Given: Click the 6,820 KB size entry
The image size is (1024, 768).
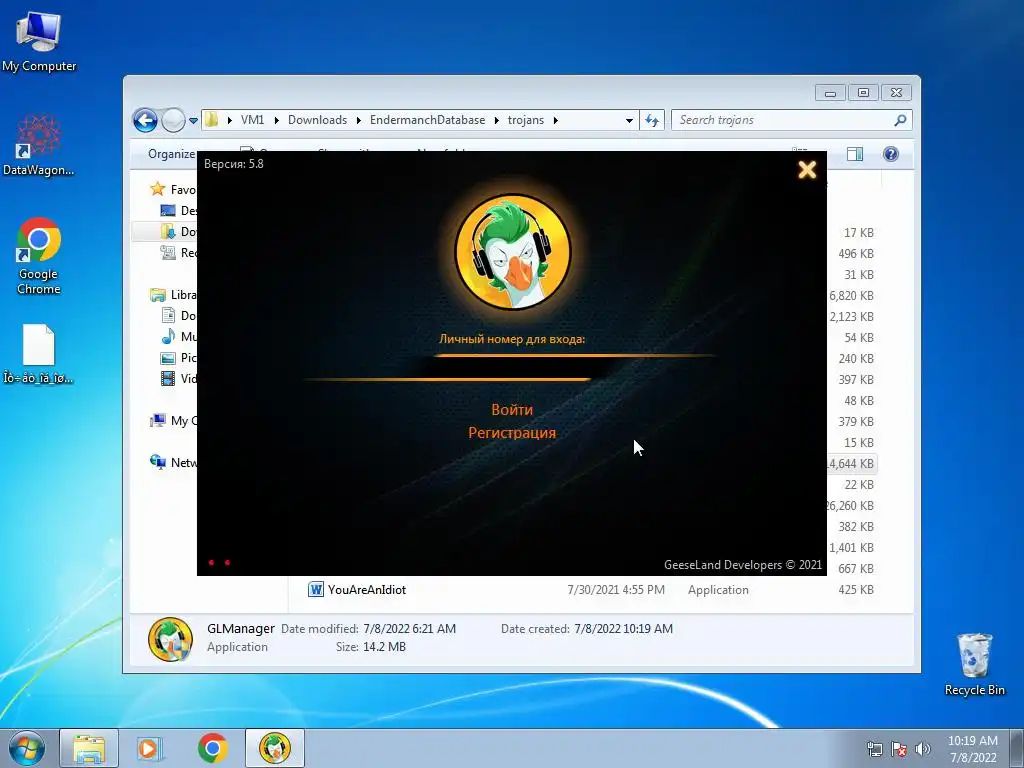Looking at the screenshot, I should pos(852,296).
